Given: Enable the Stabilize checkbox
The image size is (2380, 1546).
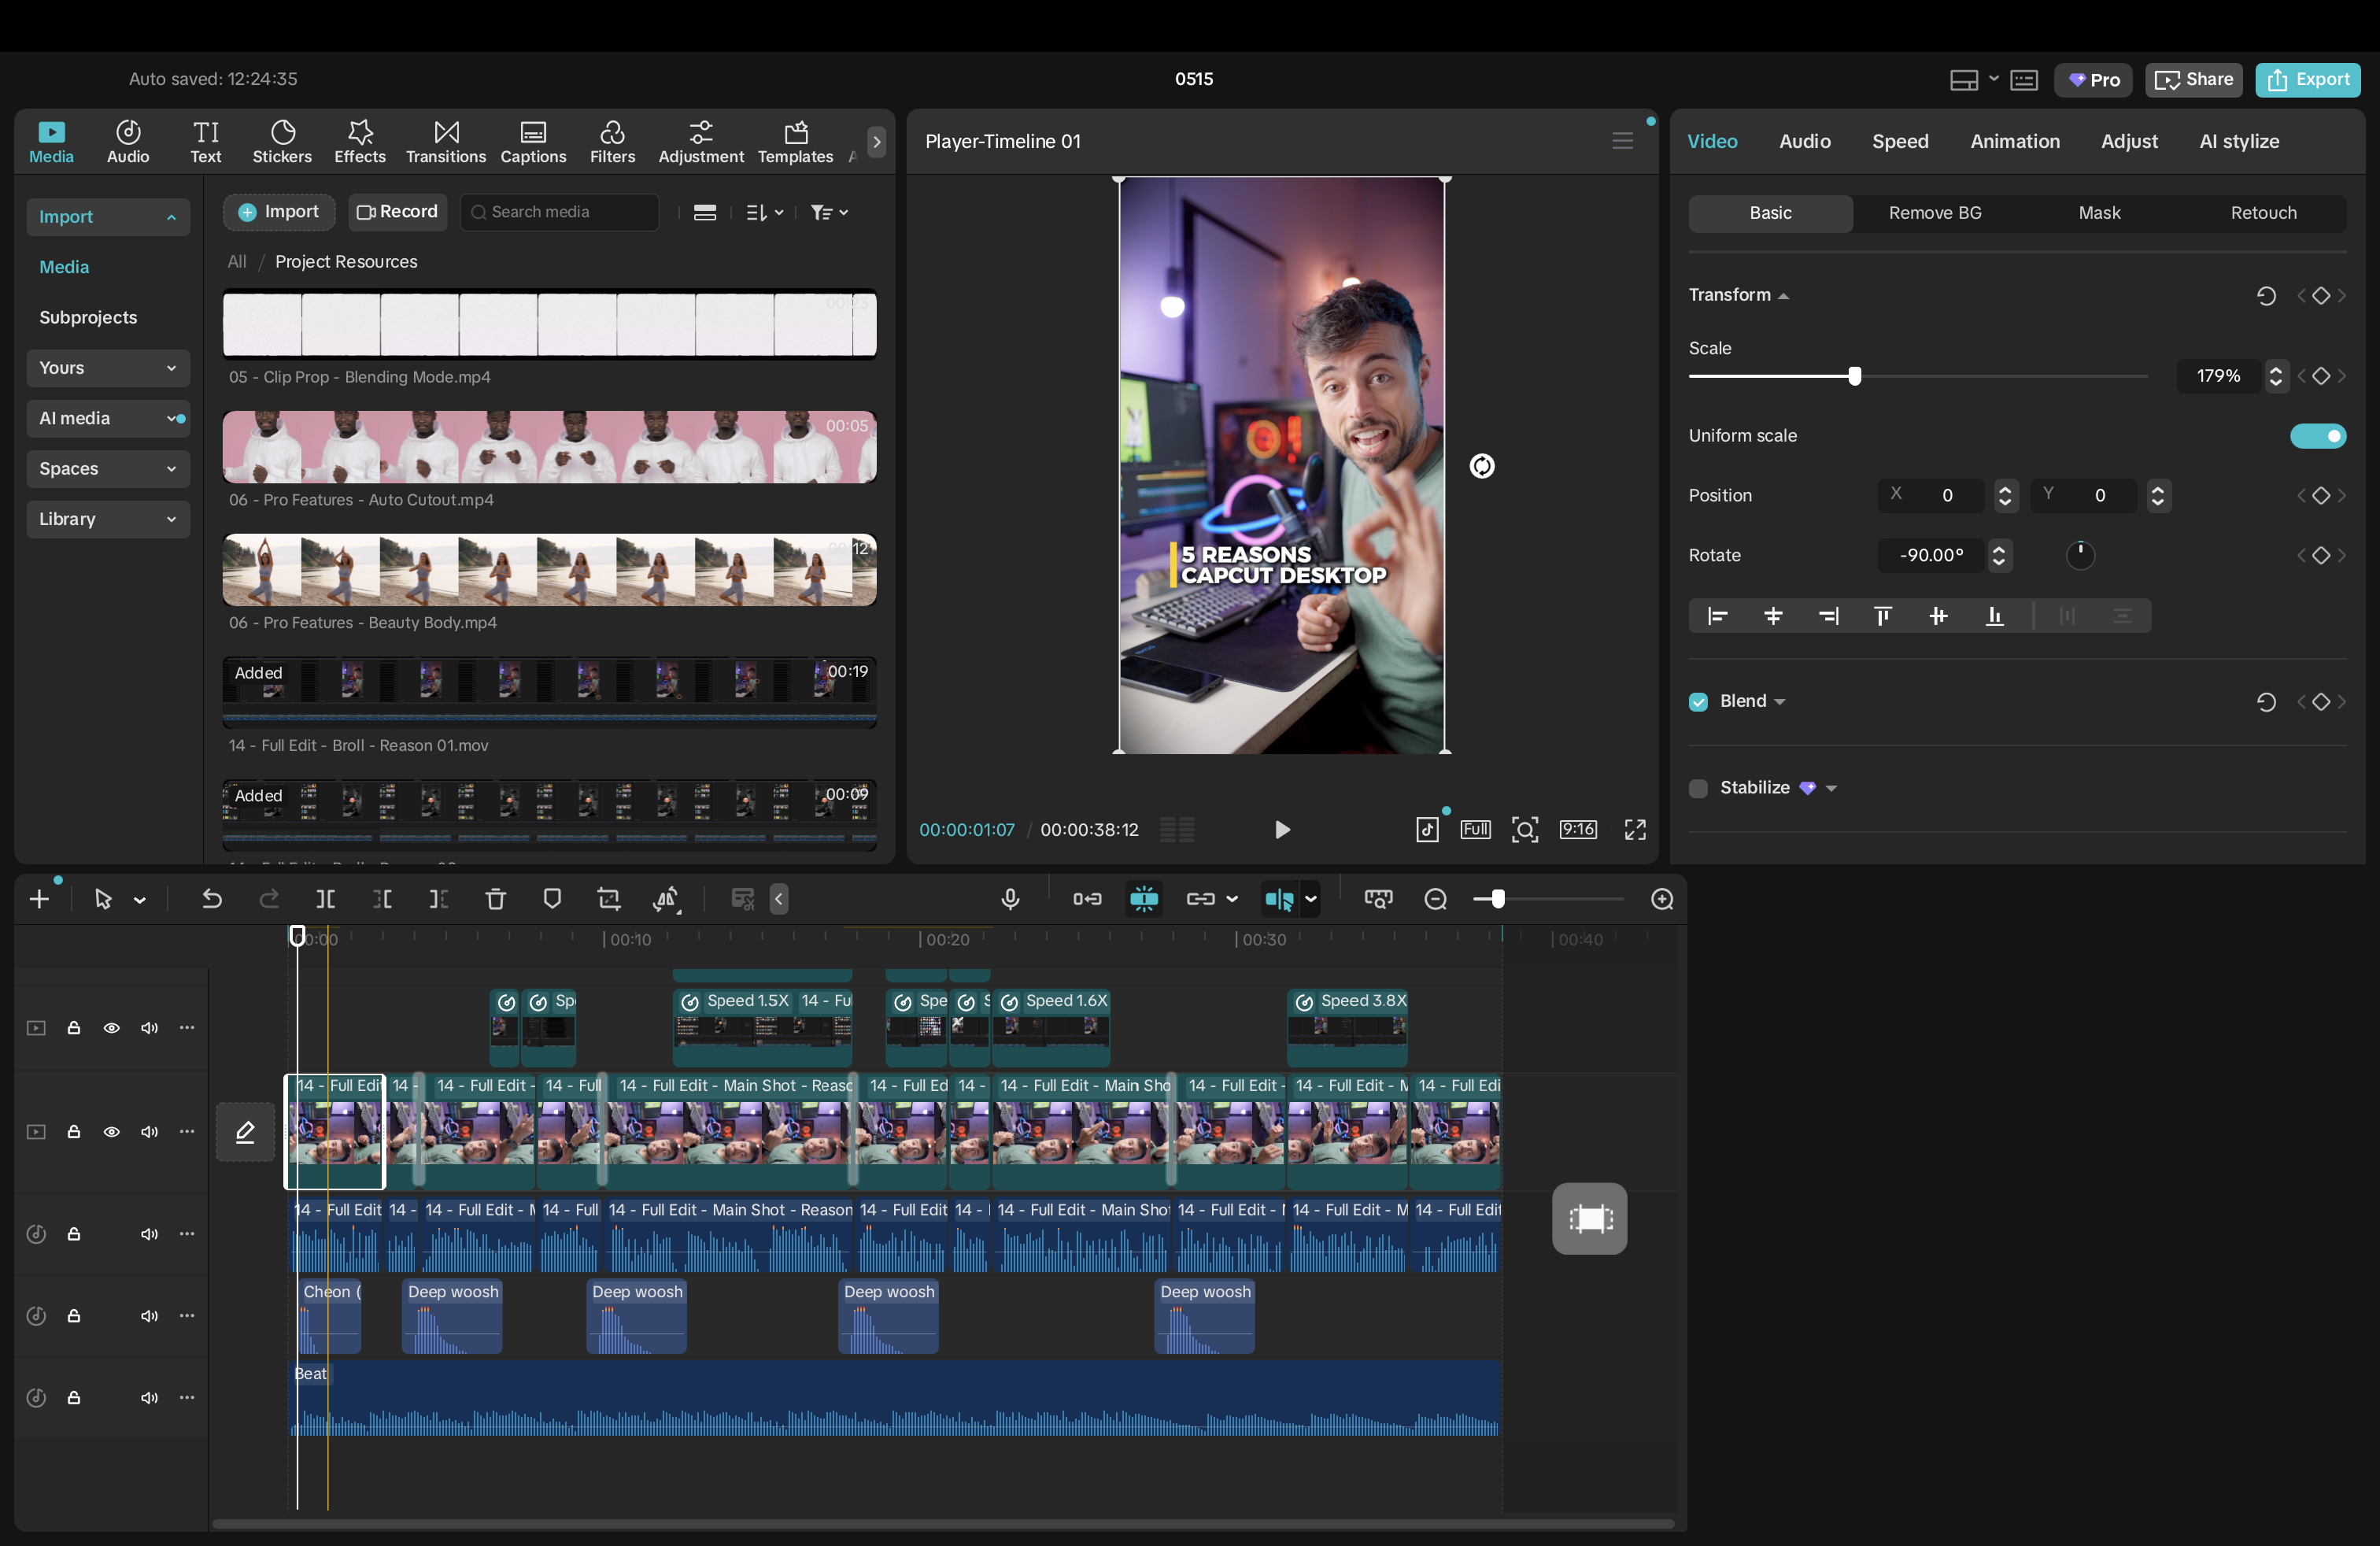Looking at the screenshot, I should click(x=1698, y=788).
